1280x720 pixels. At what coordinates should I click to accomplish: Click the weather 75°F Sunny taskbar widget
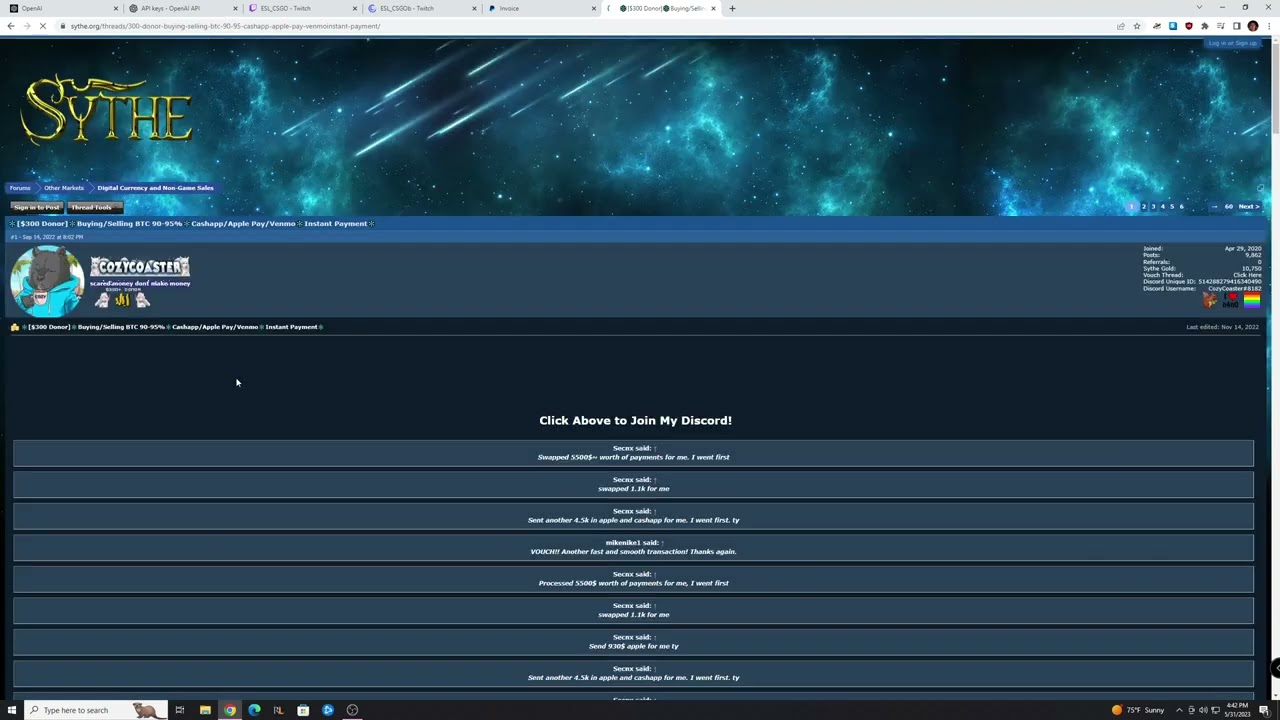pos(1138,710)
